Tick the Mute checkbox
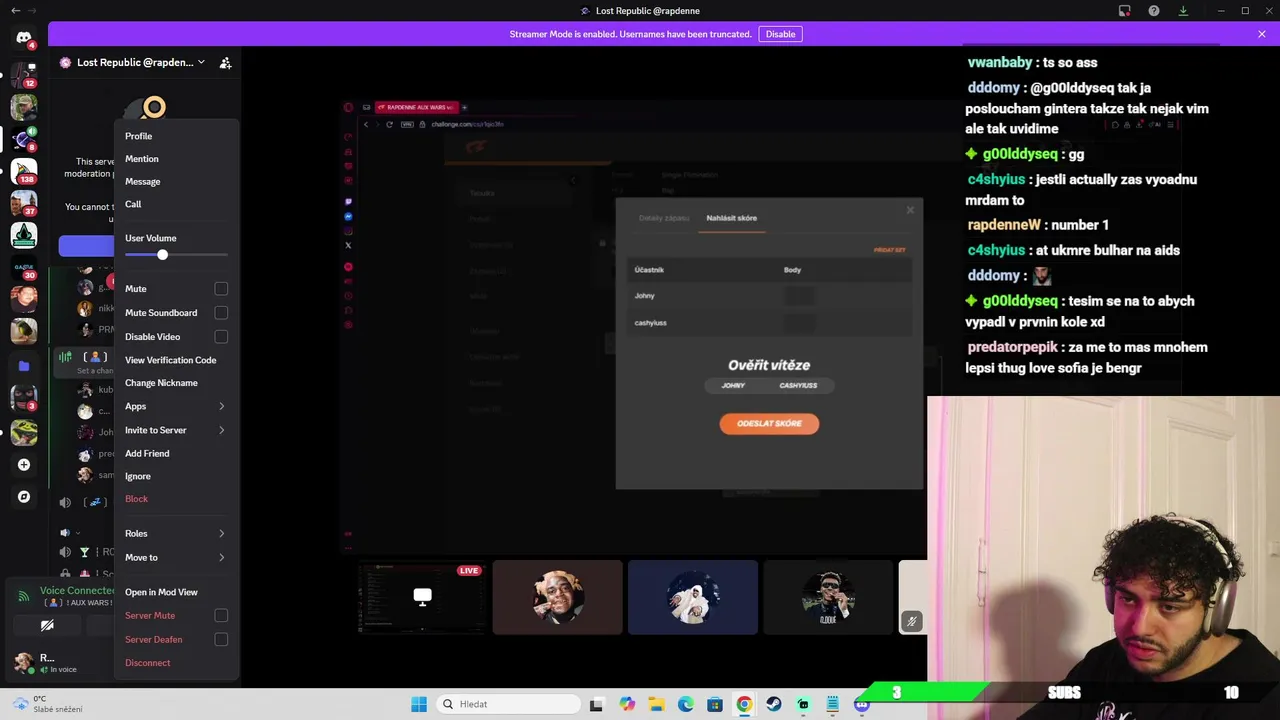 221,289
